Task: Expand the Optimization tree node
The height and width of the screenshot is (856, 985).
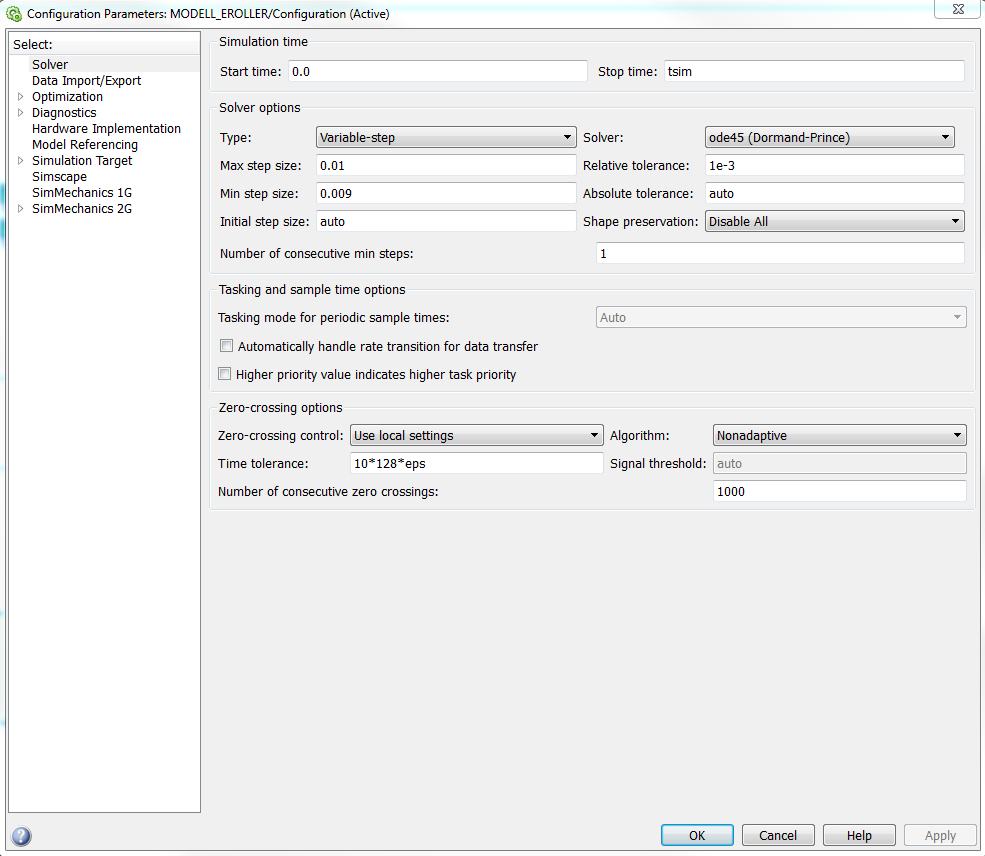Action: pos(21,97)
